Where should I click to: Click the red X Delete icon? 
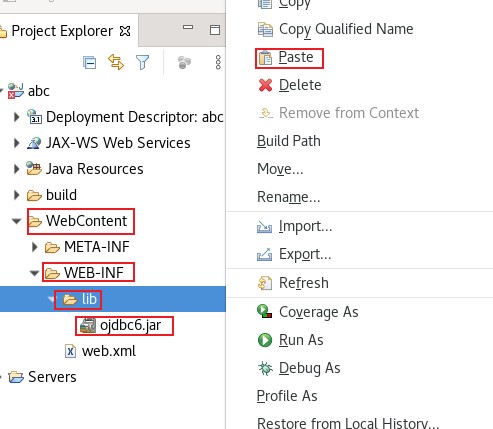(265, 85)
